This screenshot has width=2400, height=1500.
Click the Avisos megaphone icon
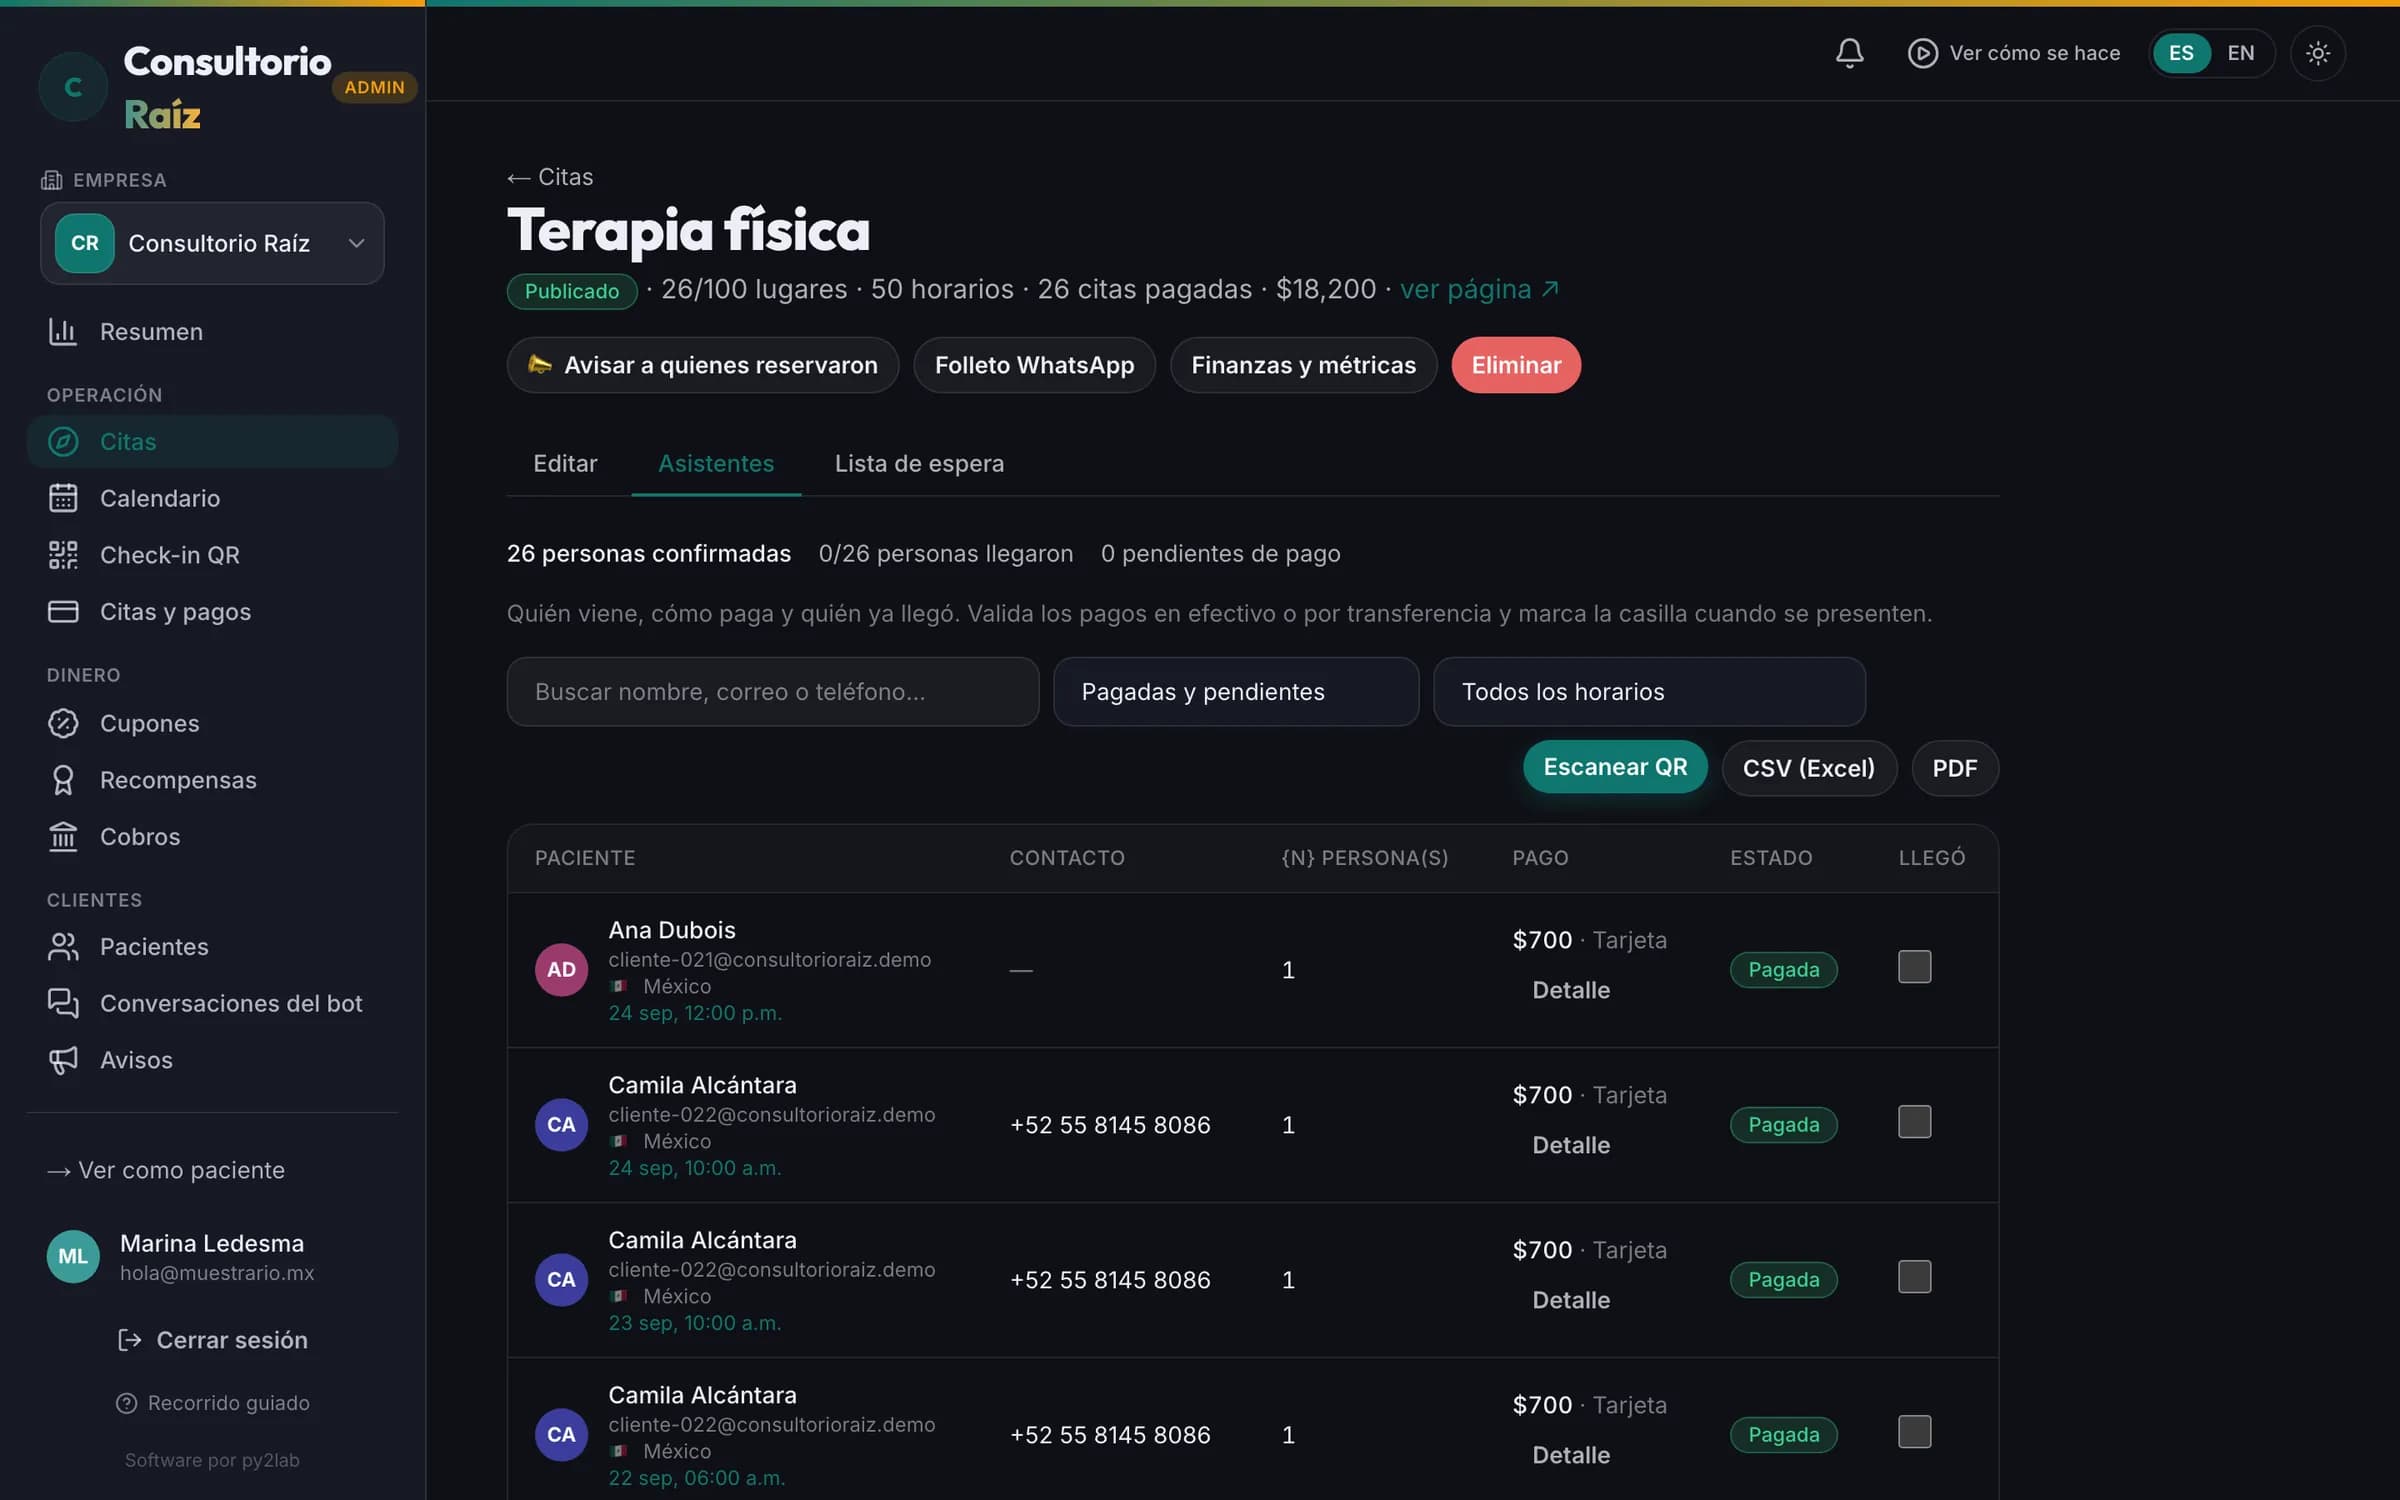pos(63,1060)
